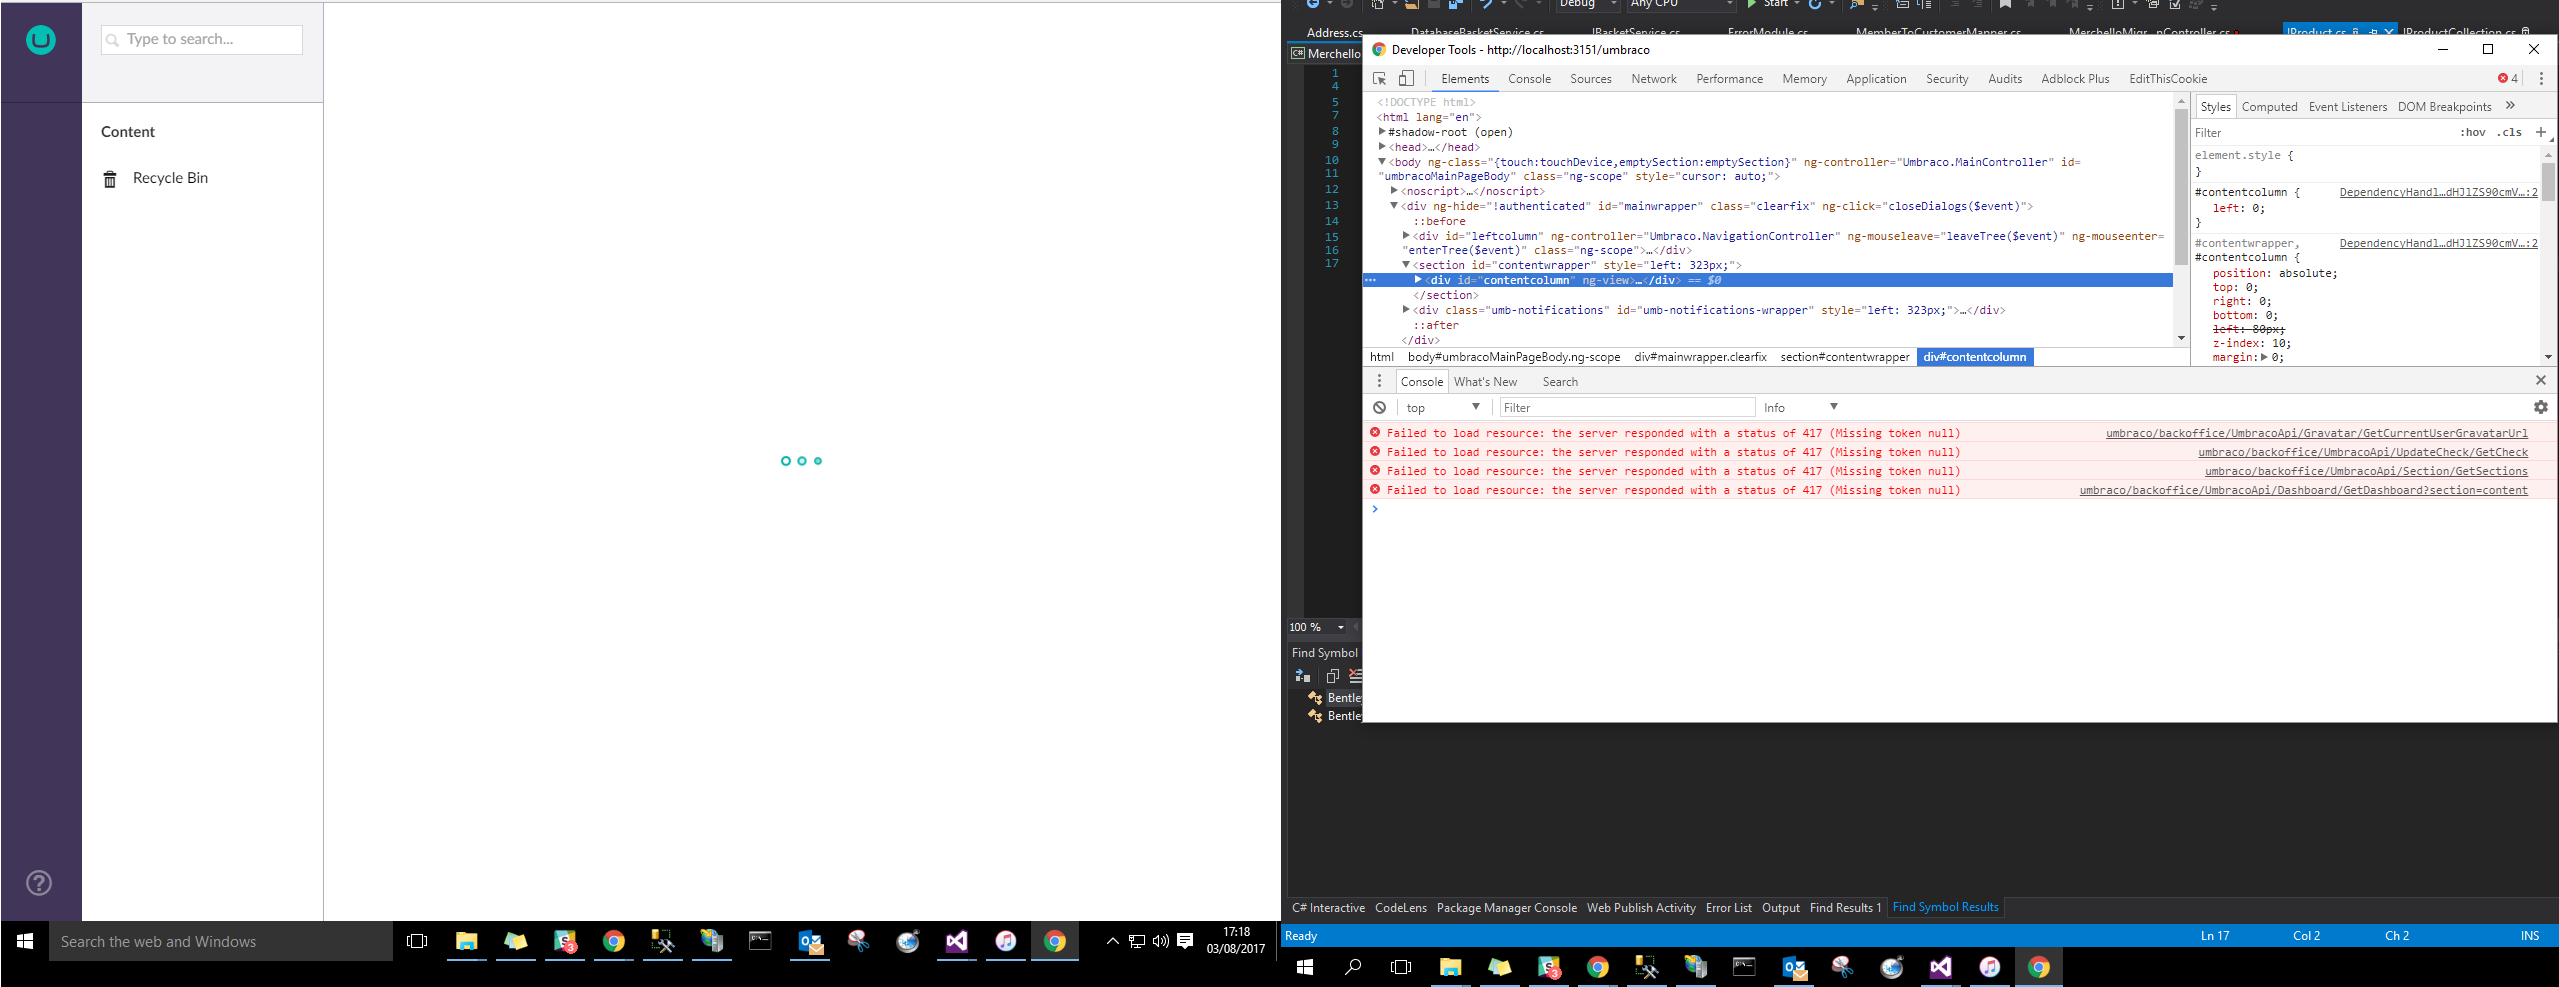Open the Network tab
Screen dimensions: 2559x987
click(x=1653, y=79)
